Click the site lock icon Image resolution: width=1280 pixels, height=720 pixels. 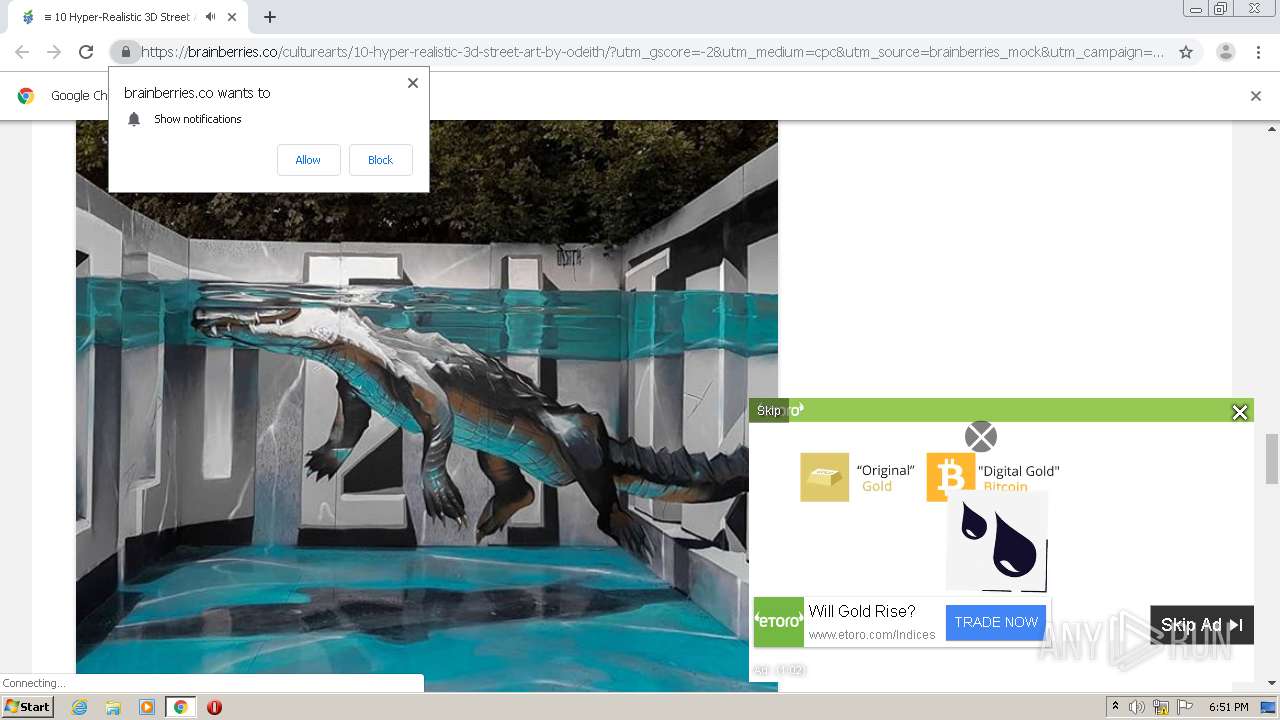click(125, 52)
